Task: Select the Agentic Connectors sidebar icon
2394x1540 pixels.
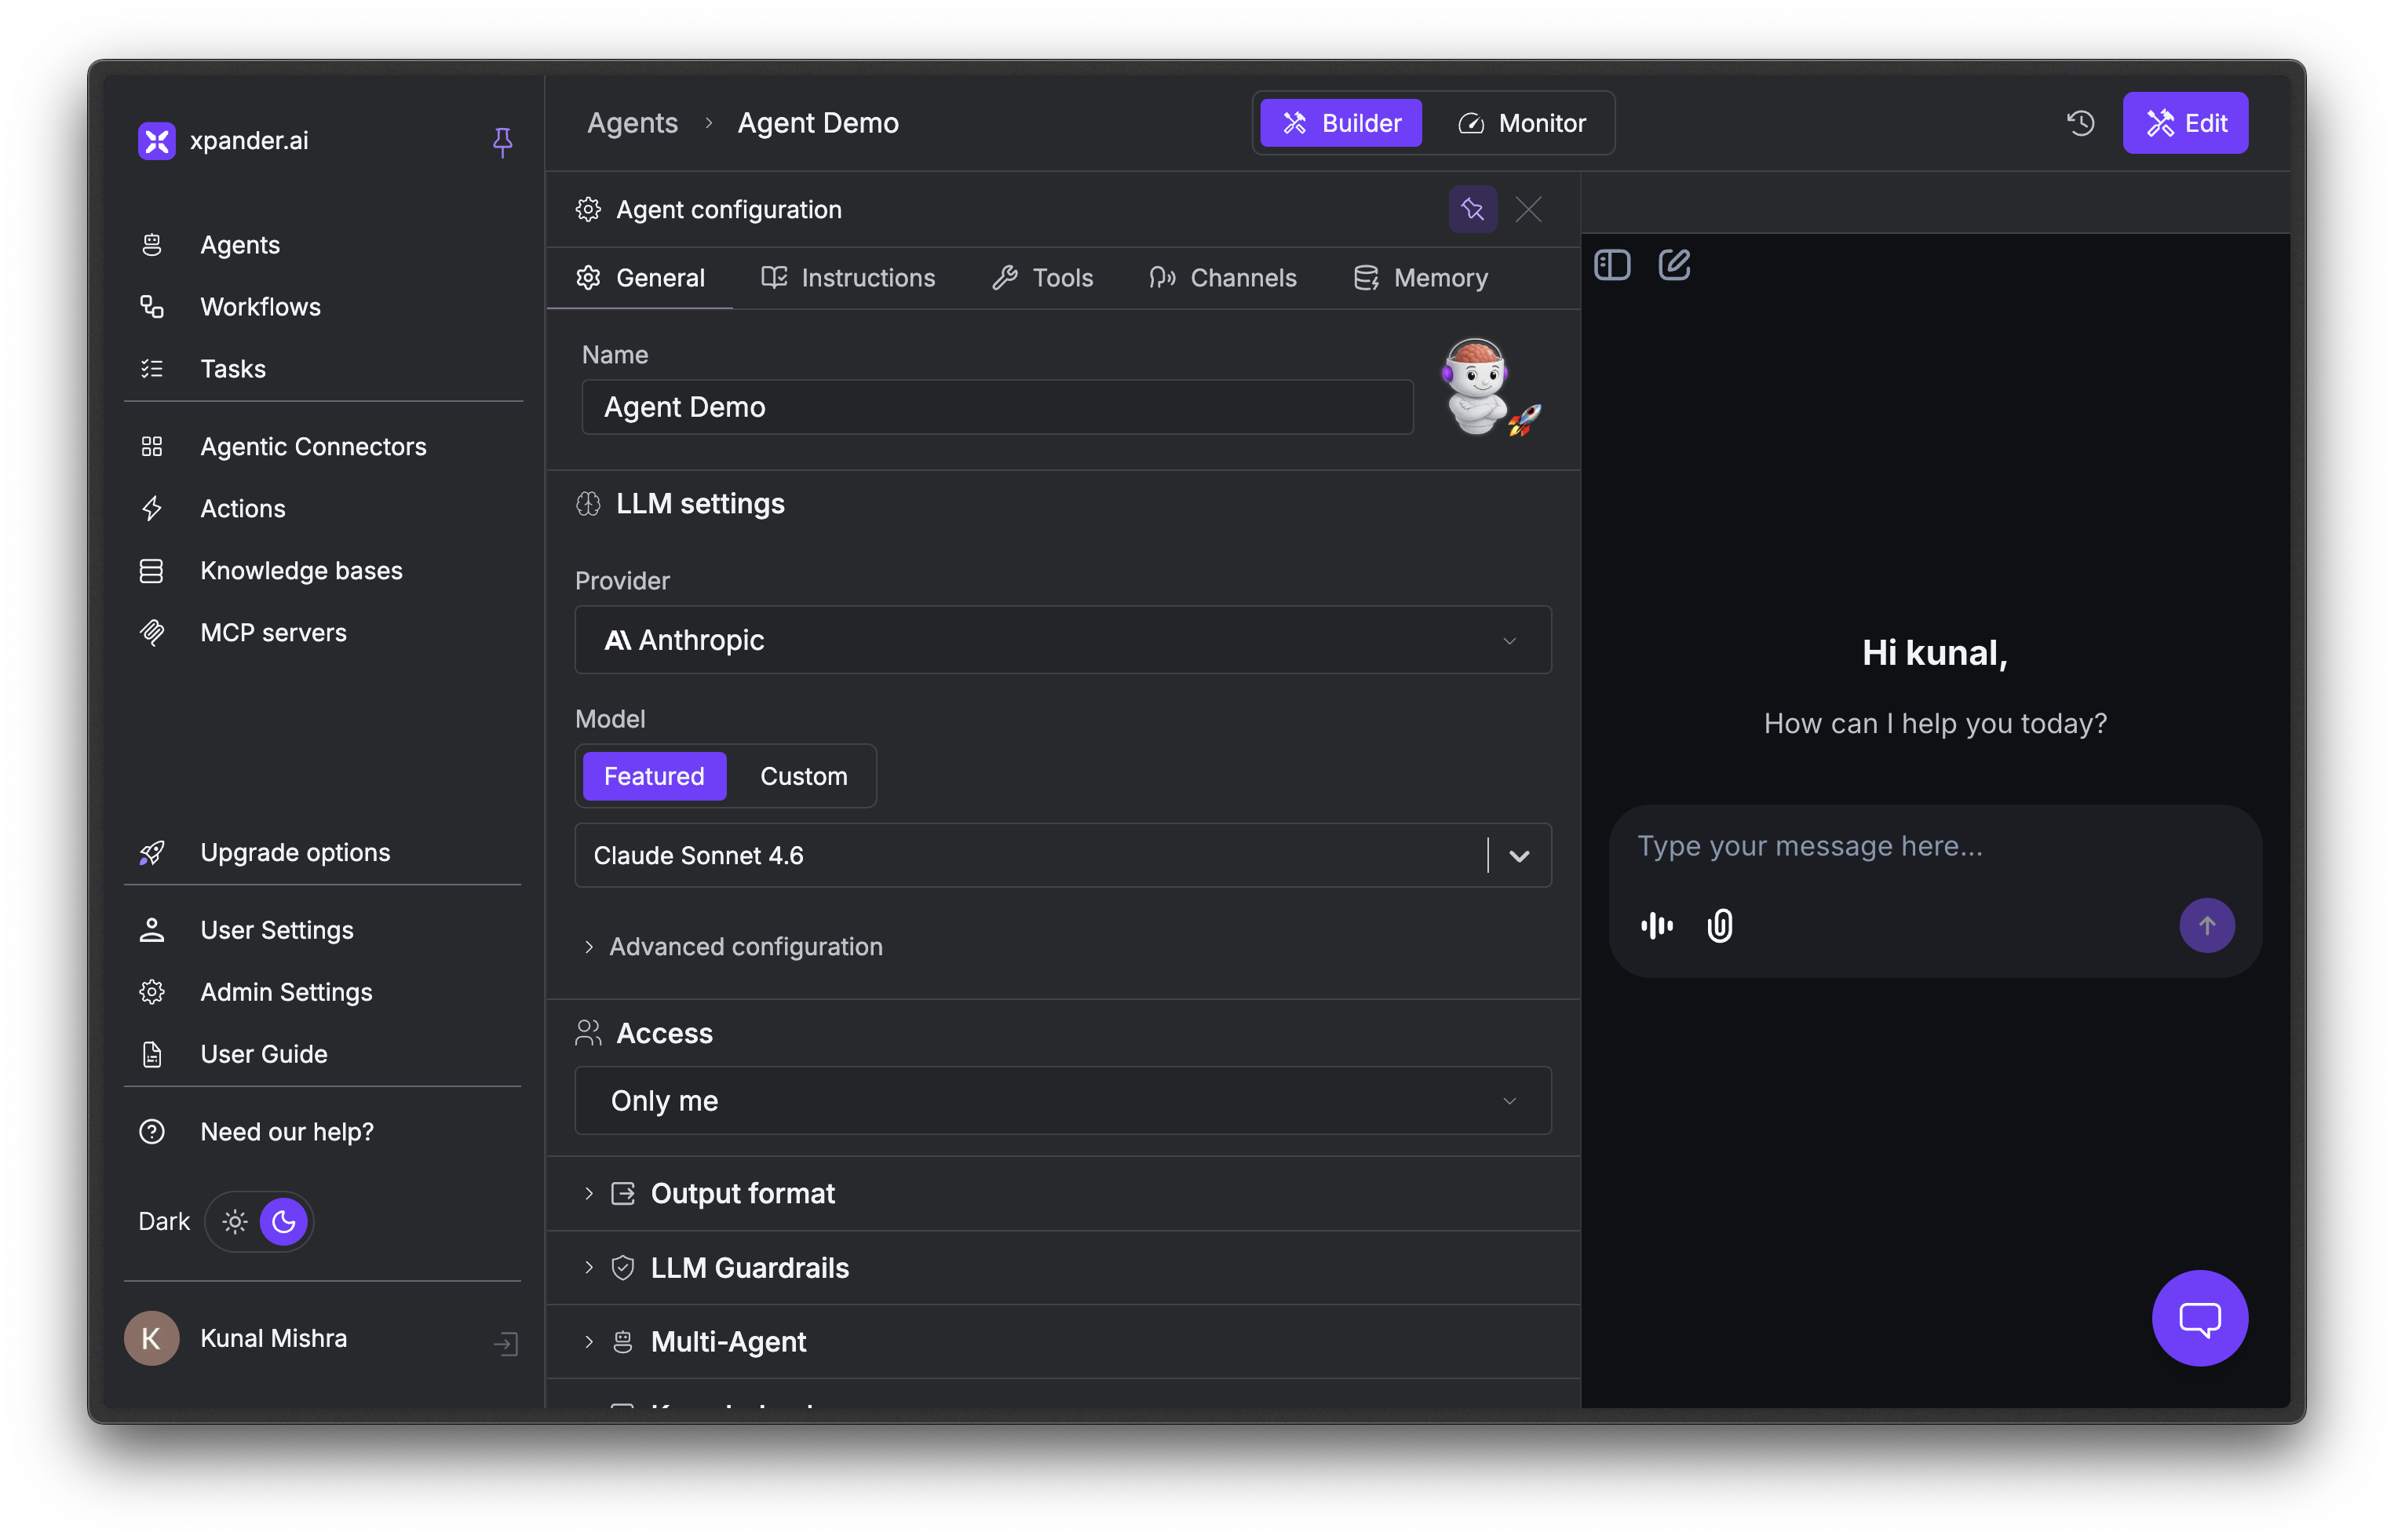Action: coord(152,446)
